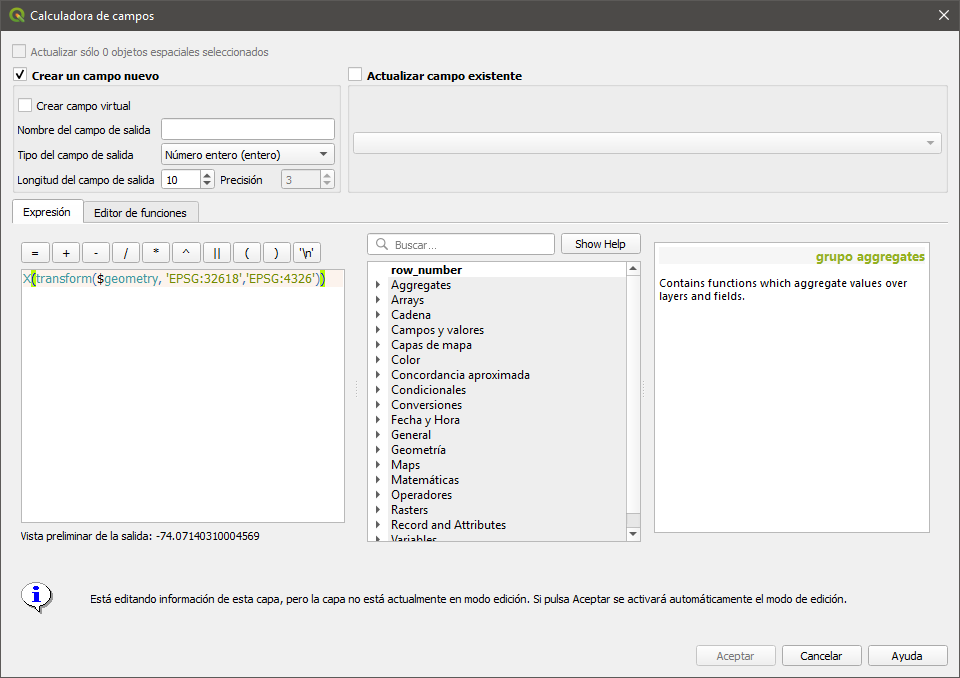Toggle 'Crear un campo nuevo' checkbox
The image size is (960, 678).
[x=20, y=75]
